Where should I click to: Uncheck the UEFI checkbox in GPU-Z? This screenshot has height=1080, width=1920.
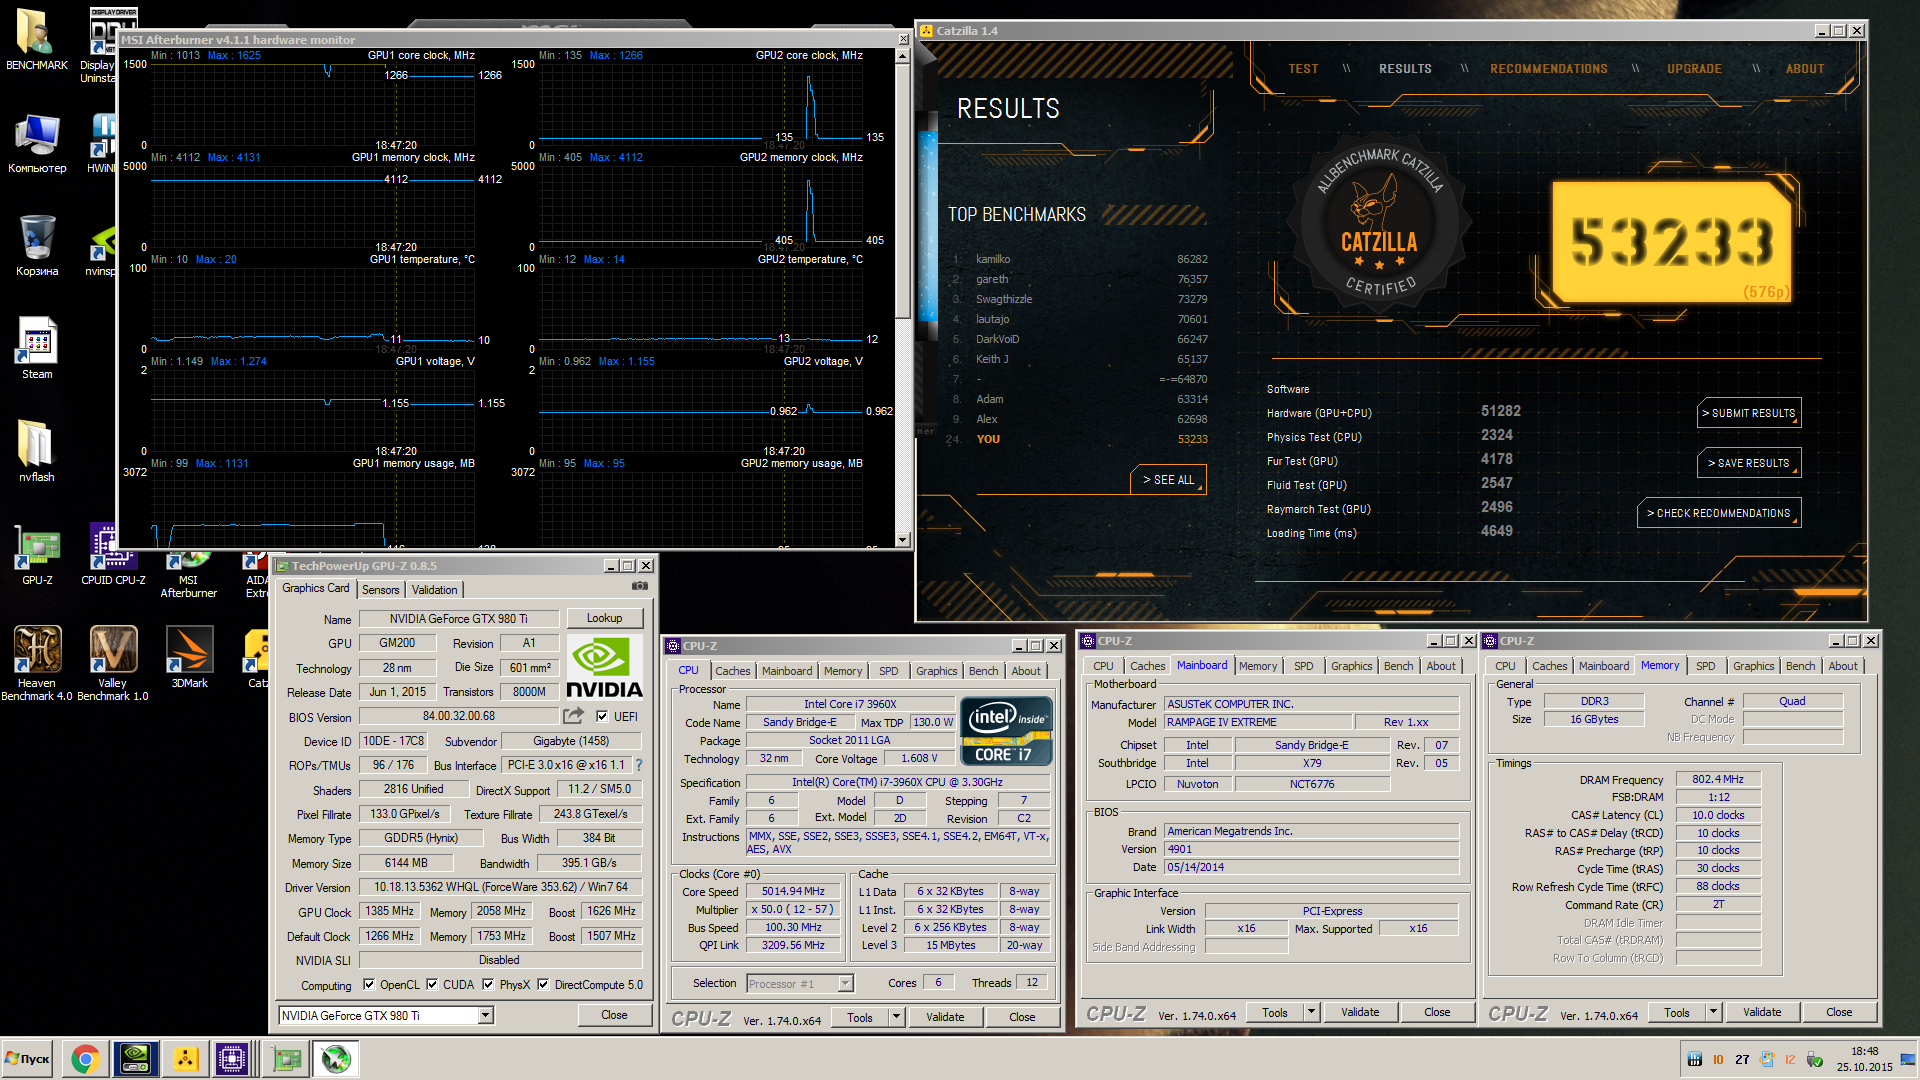coord(602,716)
